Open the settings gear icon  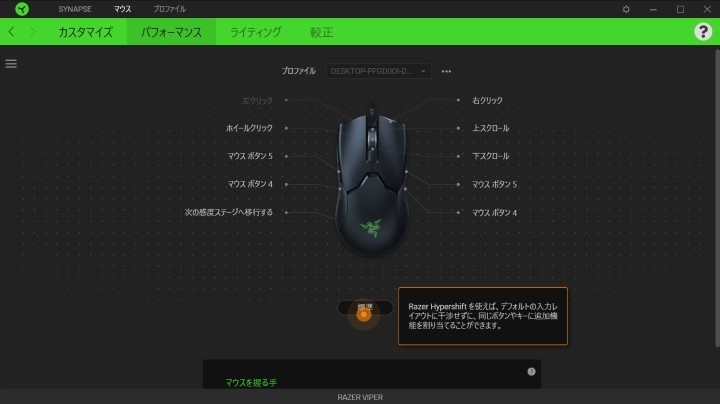[626, 9]
